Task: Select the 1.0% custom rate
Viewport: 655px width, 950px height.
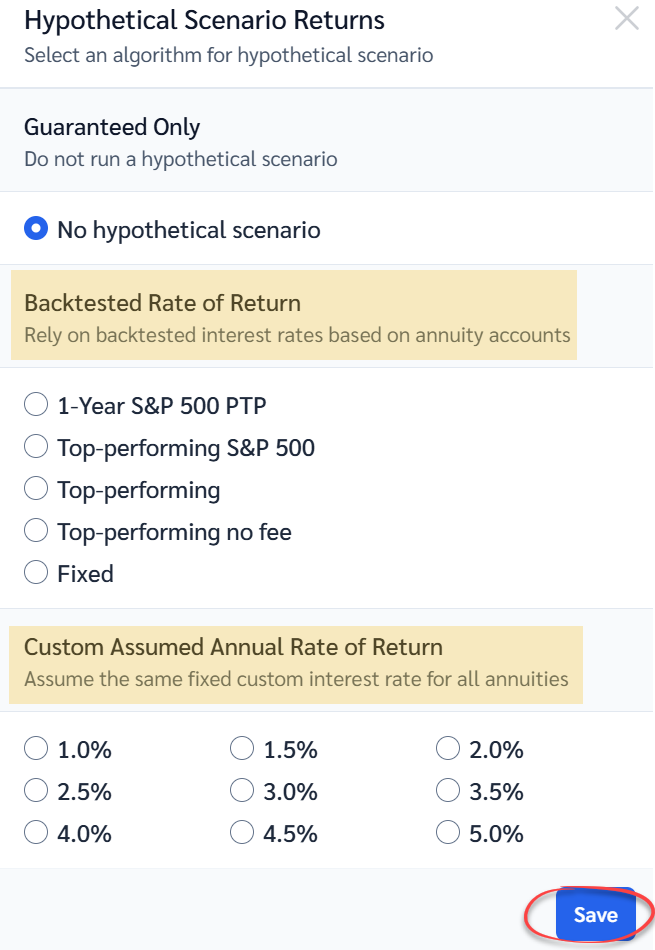Action: point(36,749)
